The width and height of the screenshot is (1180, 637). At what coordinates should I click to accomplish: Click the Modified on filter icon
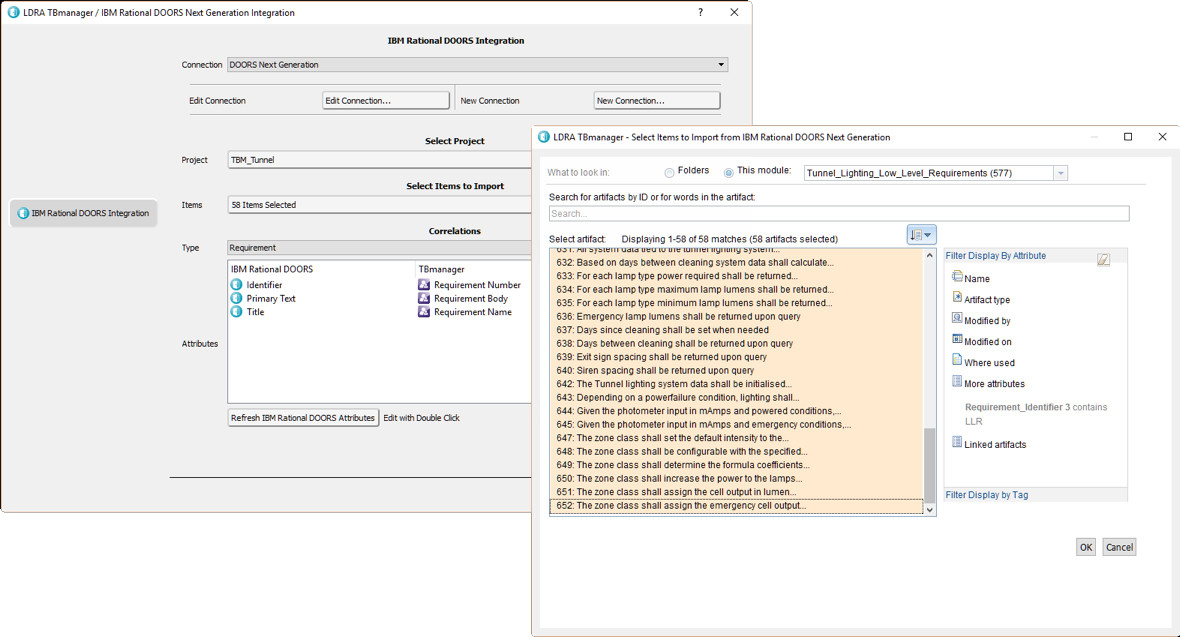point(957,340)
